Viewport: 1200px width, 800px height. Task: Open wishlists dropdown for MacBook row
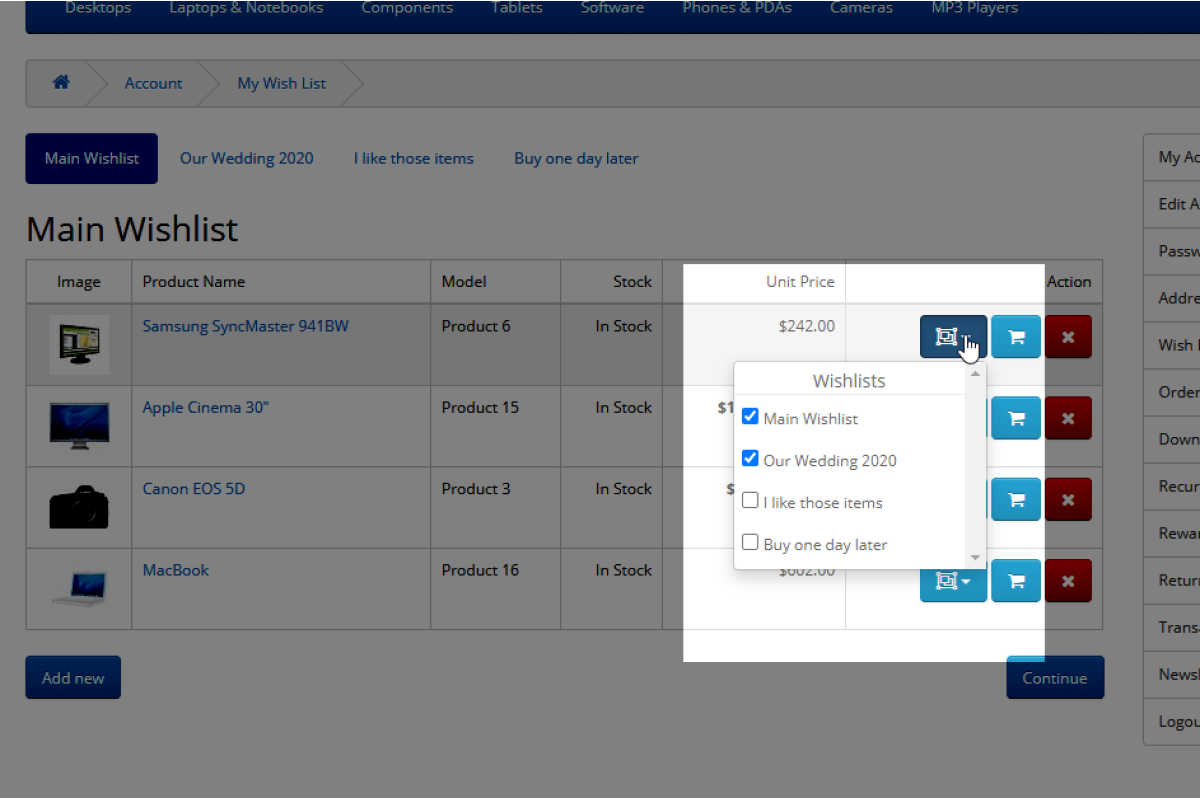952,581
